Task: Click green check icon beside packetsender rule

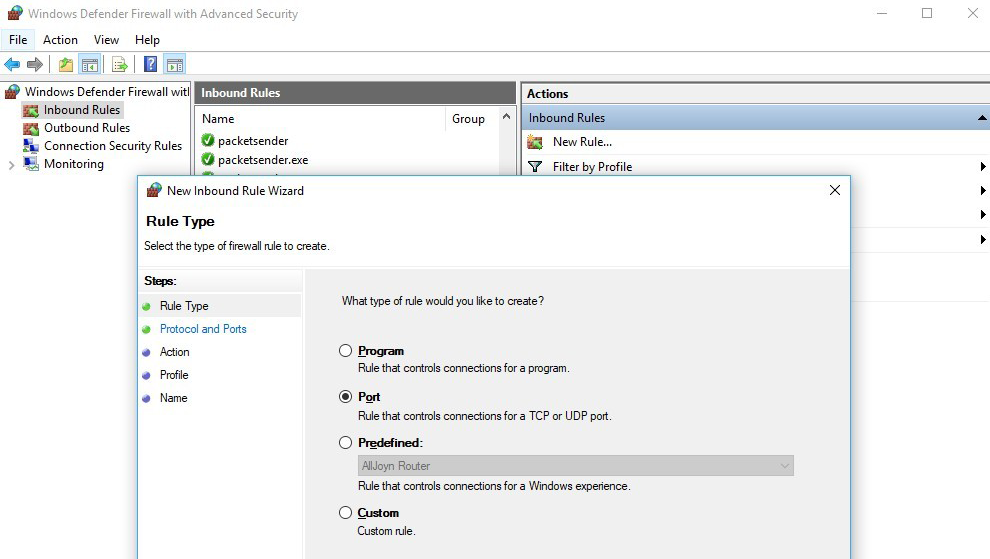Action: tap(208, 140)
